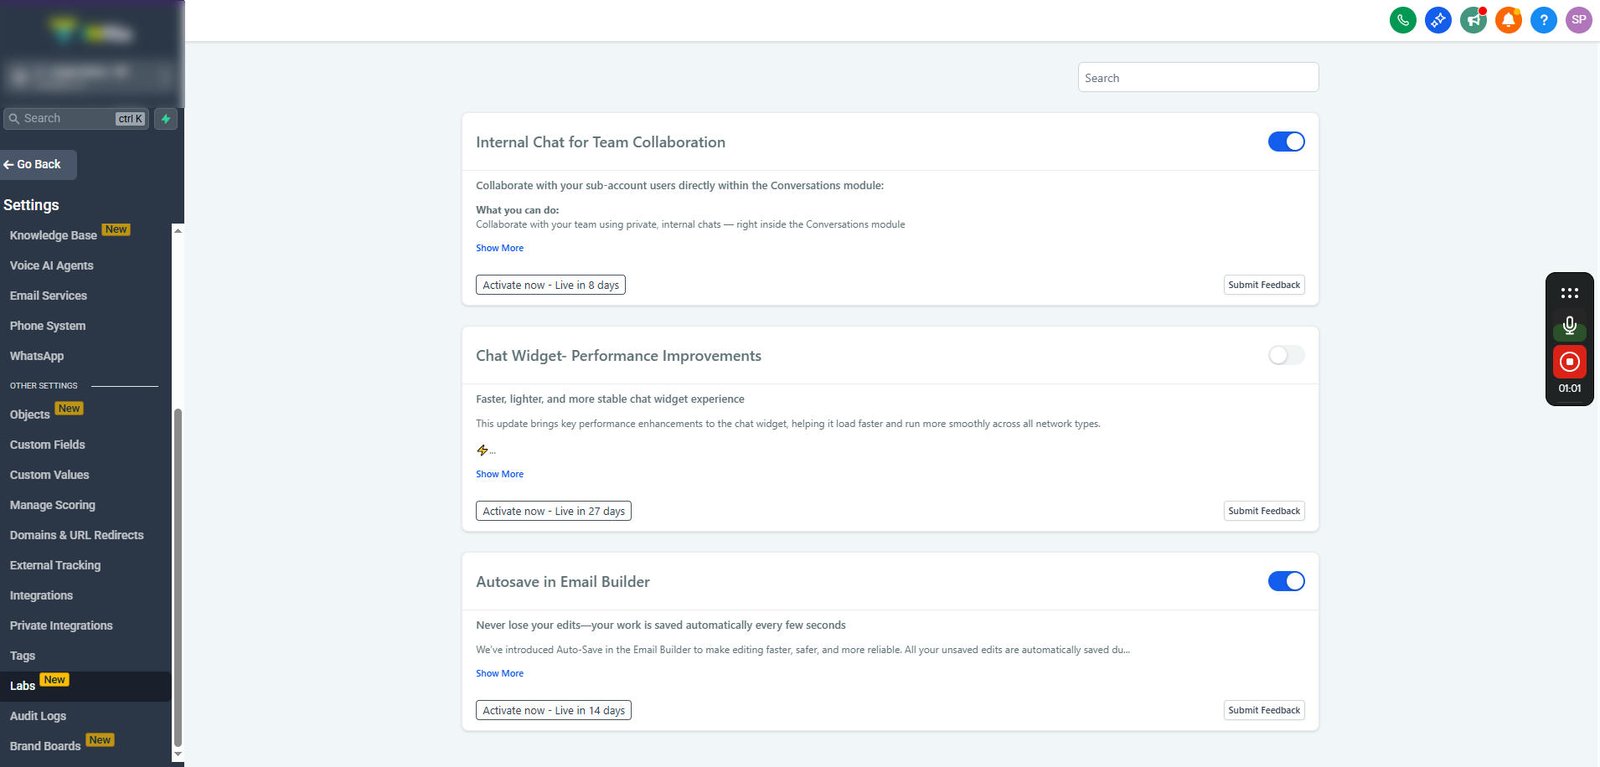Click Activate now - Live in 8 days
Screen dimensions: 1600x767
551,285
